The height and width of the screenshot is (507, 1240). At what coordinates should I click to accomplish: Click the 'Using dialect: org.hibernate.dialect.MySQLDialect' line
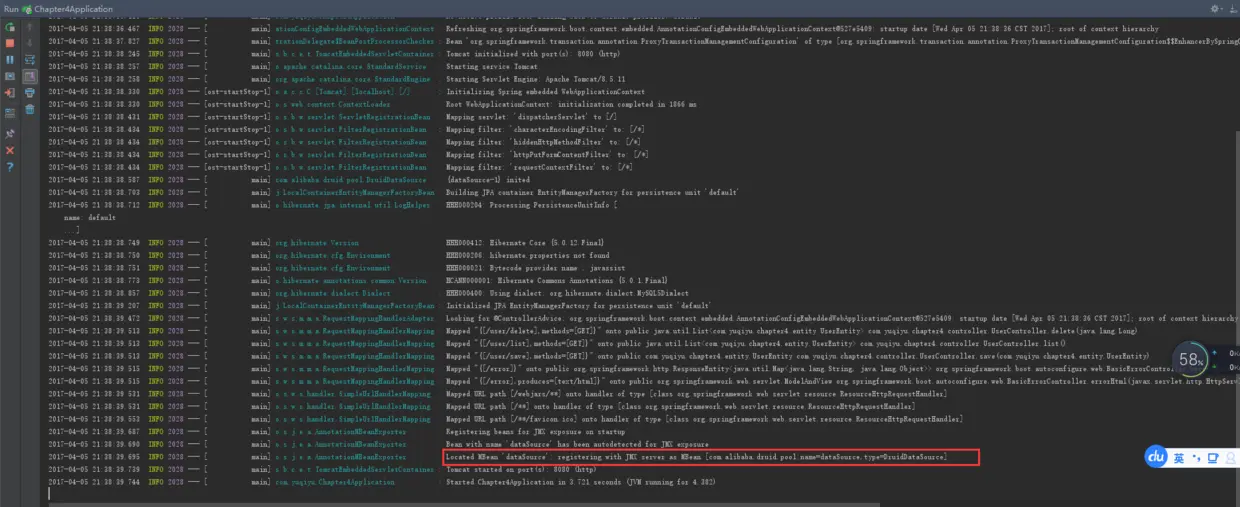561,293
